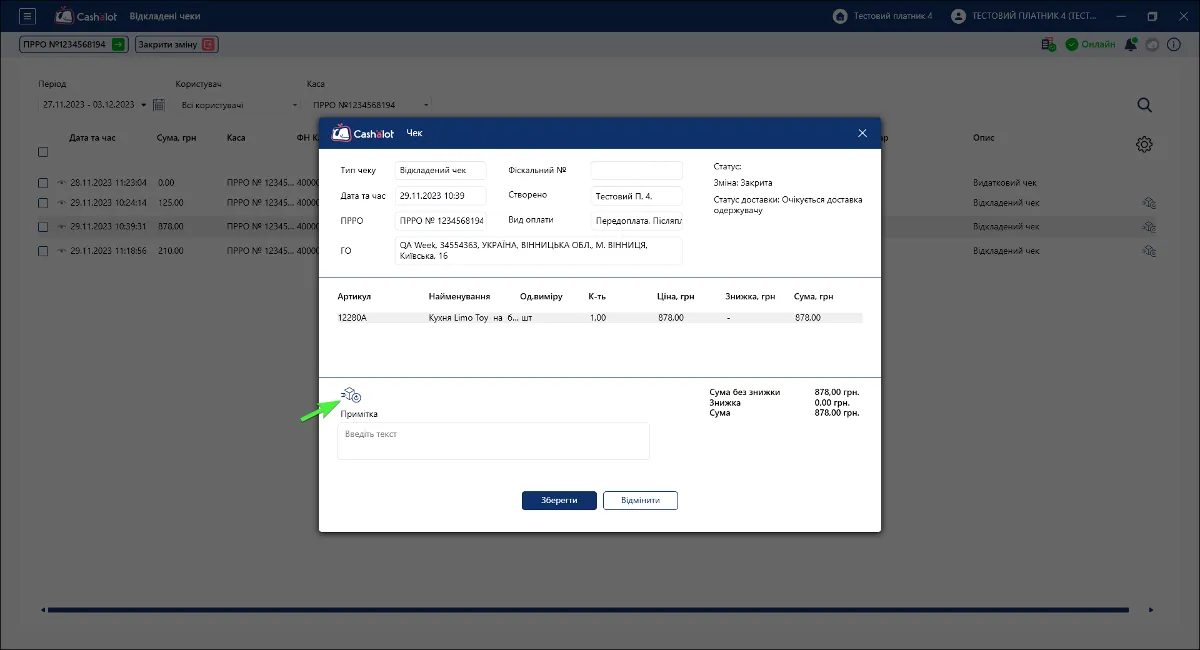1200x650 pixels.
Task: Tick the checkbox for the 28.11.2023 11:23:04 row
Action: click(43, 183)
